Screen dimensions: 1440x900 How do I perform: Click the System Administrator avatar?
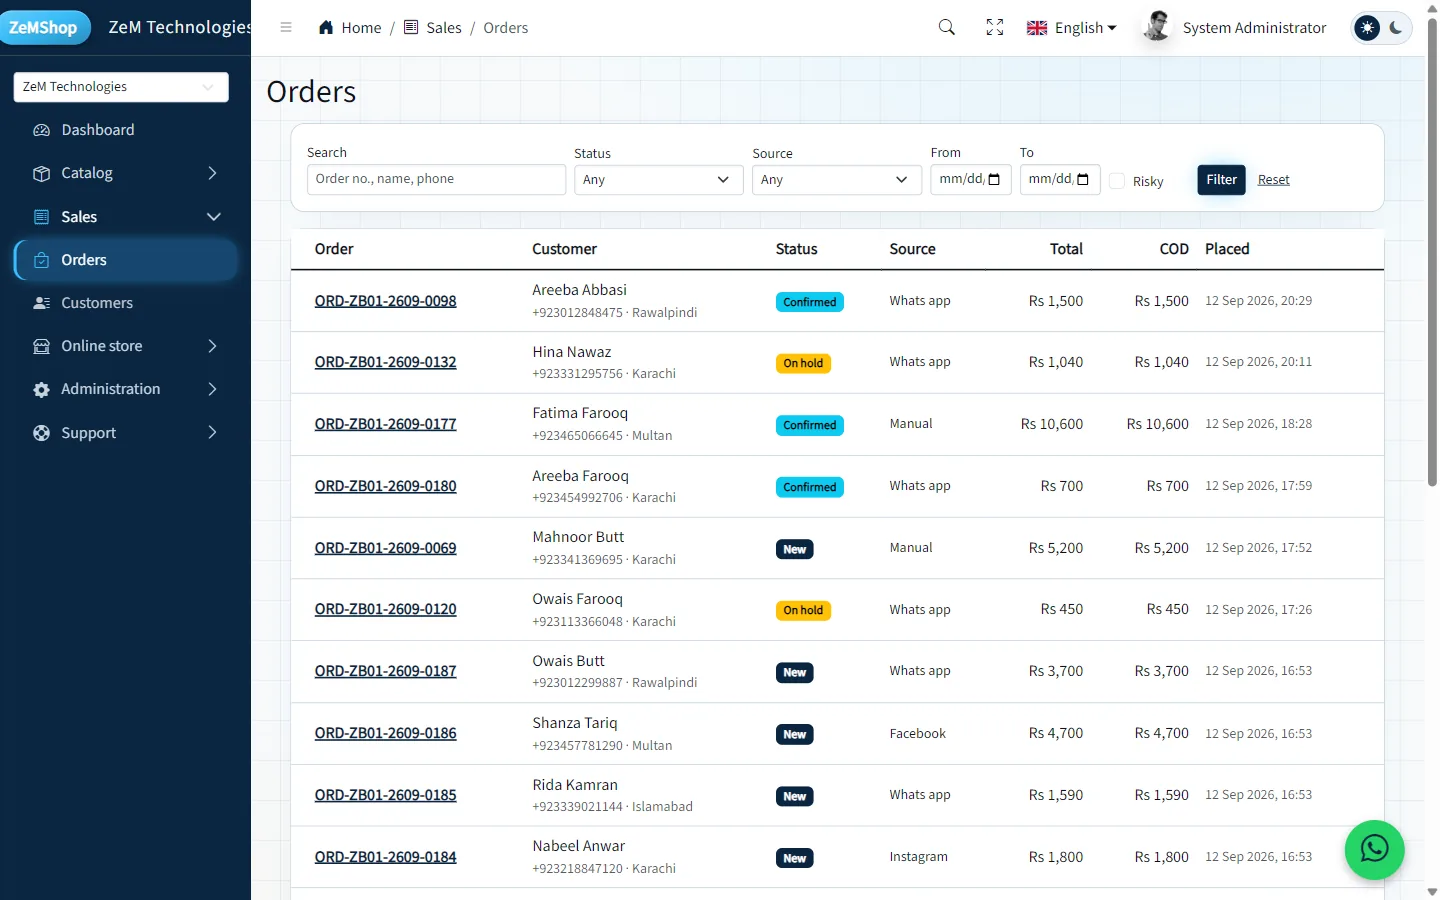tap(1157, 27)
